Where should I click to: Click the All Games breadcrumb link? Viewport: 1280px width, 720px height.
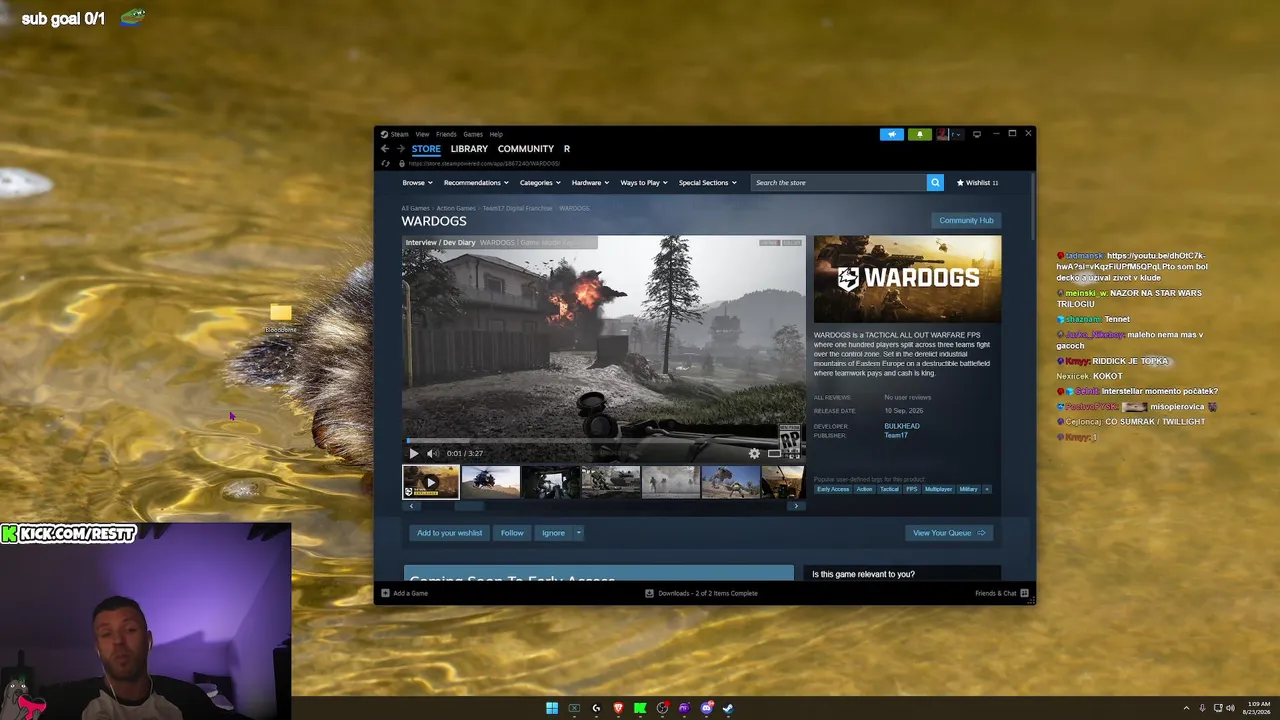coord(415,208)
